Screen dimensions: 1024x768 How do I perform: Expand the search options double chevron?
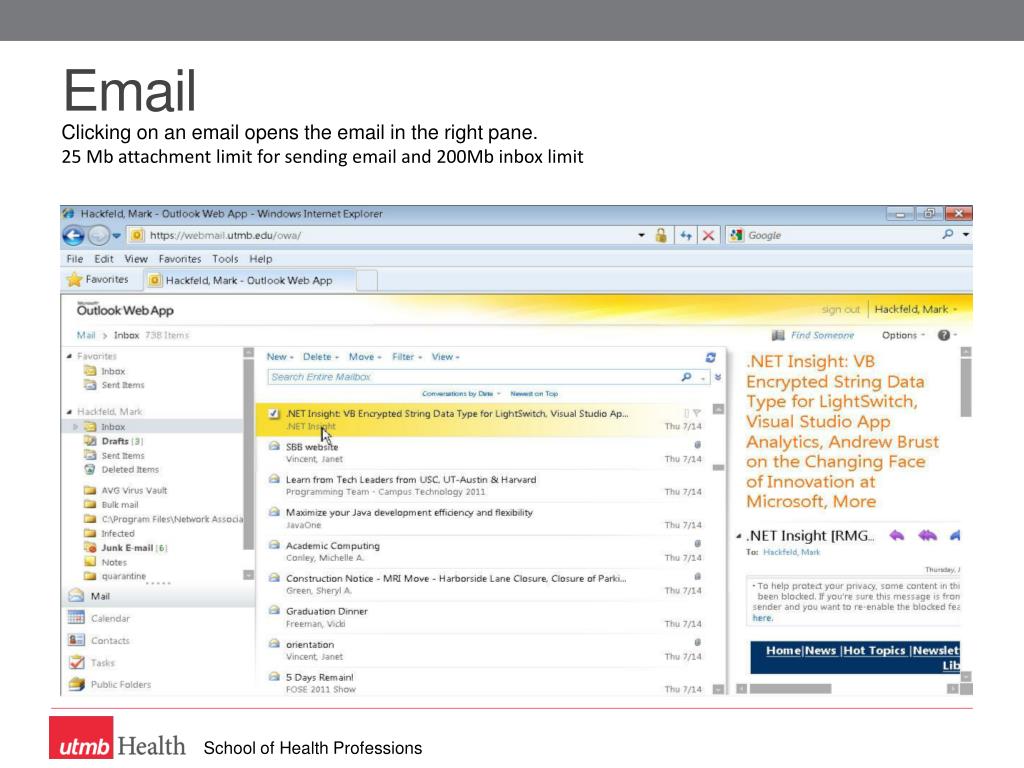[718, 377]
